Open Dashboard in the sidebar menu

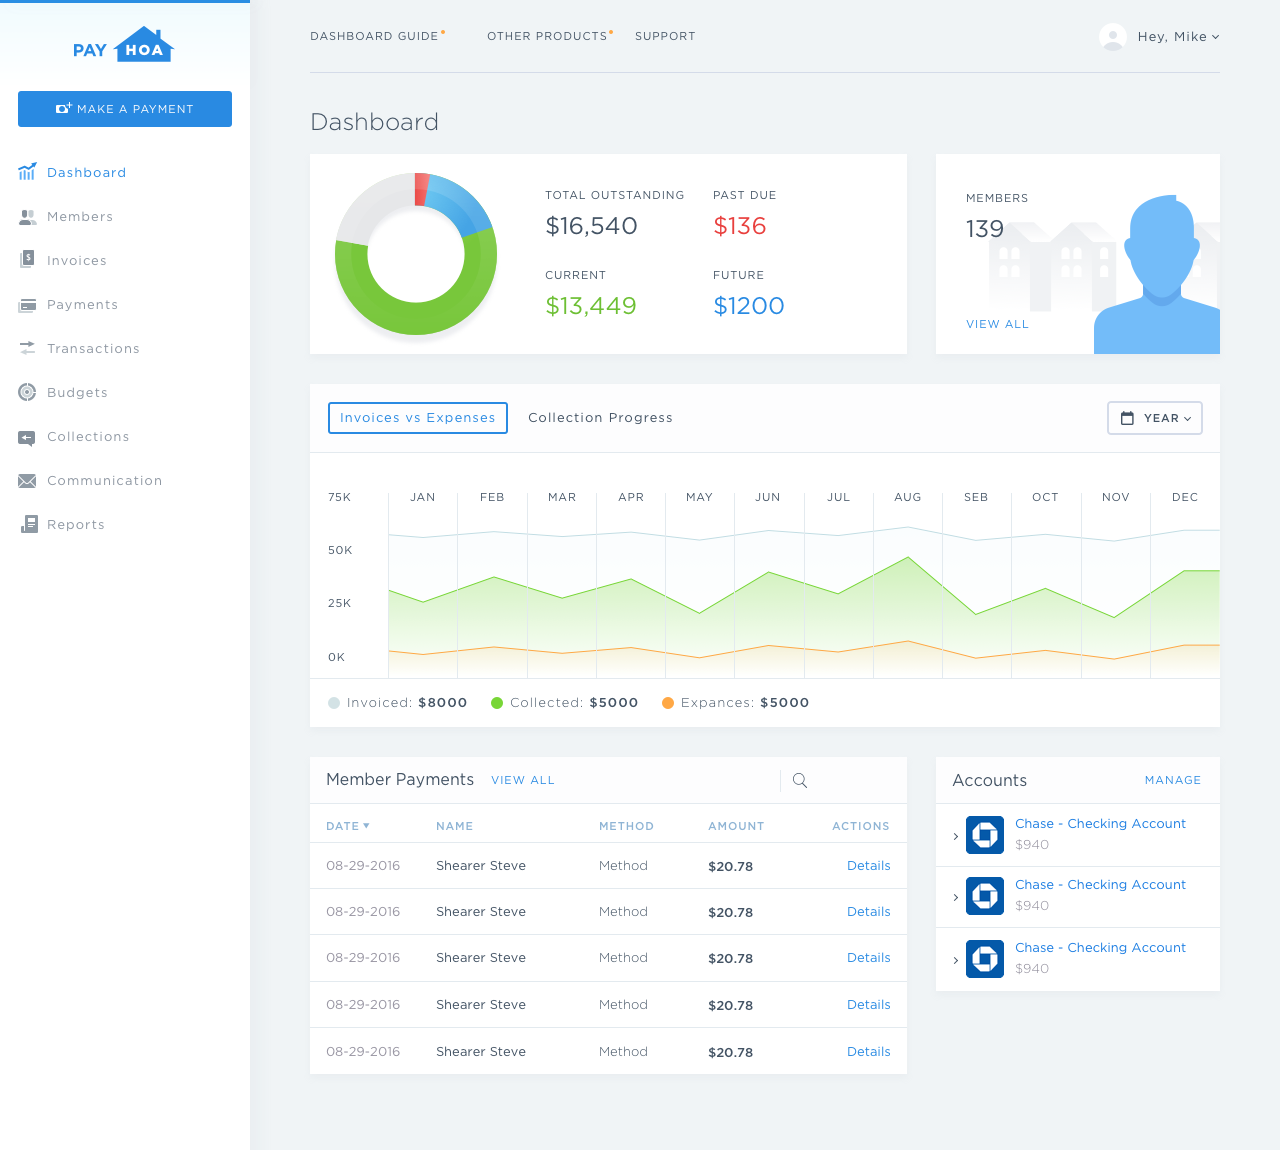click(86, 172)
